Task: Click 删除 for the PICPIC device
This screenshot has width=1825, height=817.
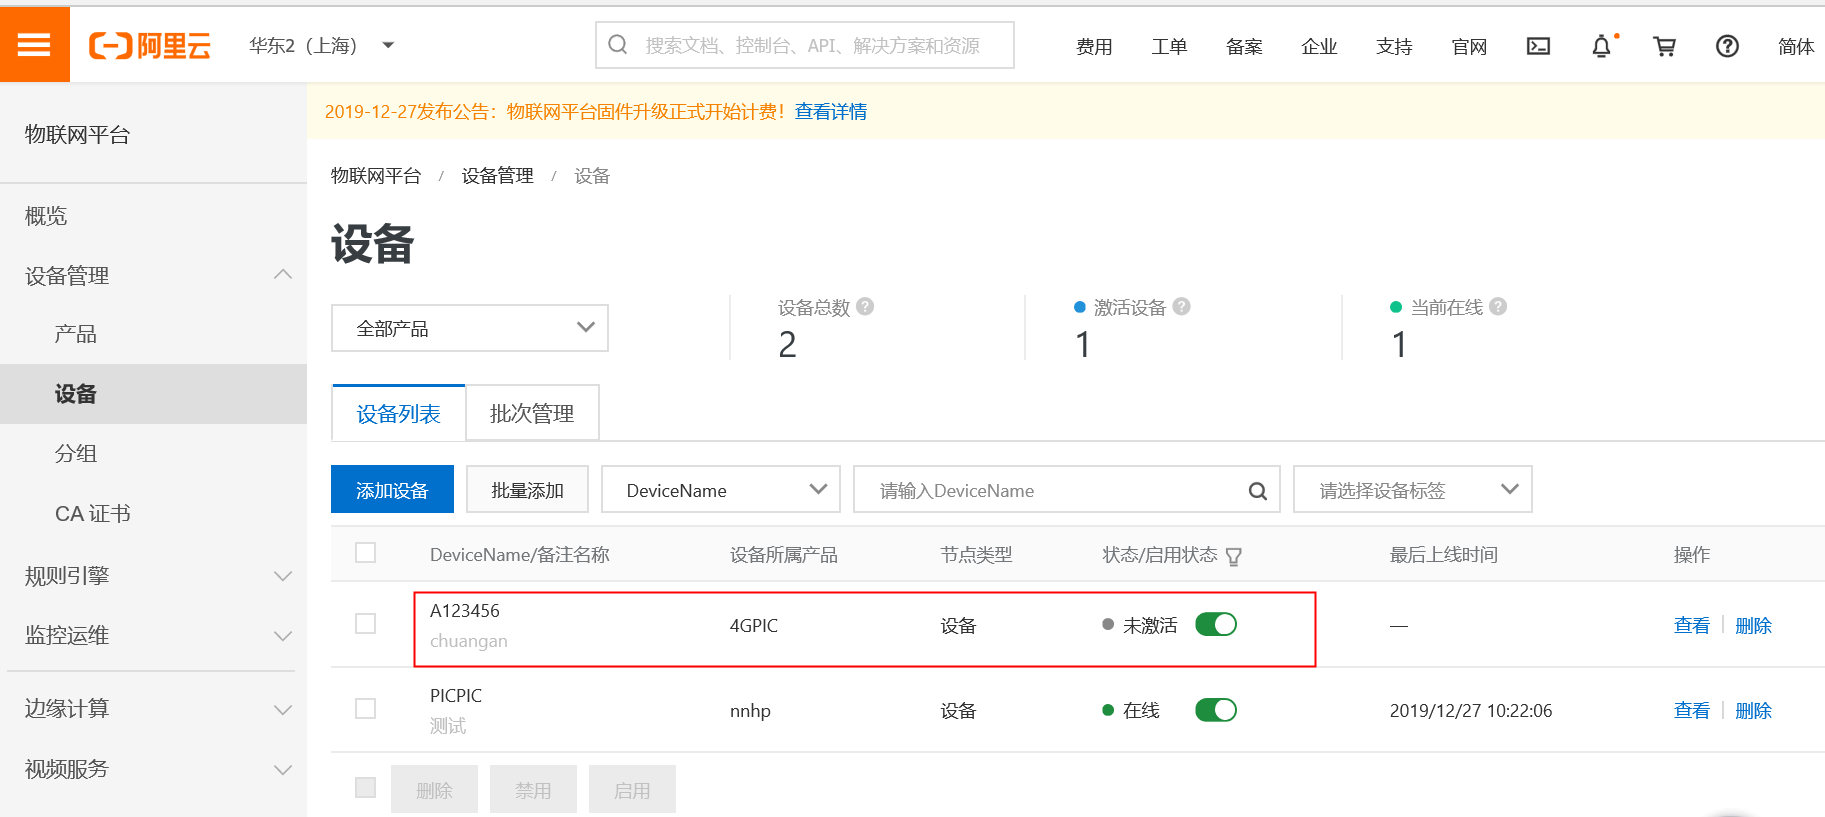Action: pyautogui.click(x=1754, y=710)
